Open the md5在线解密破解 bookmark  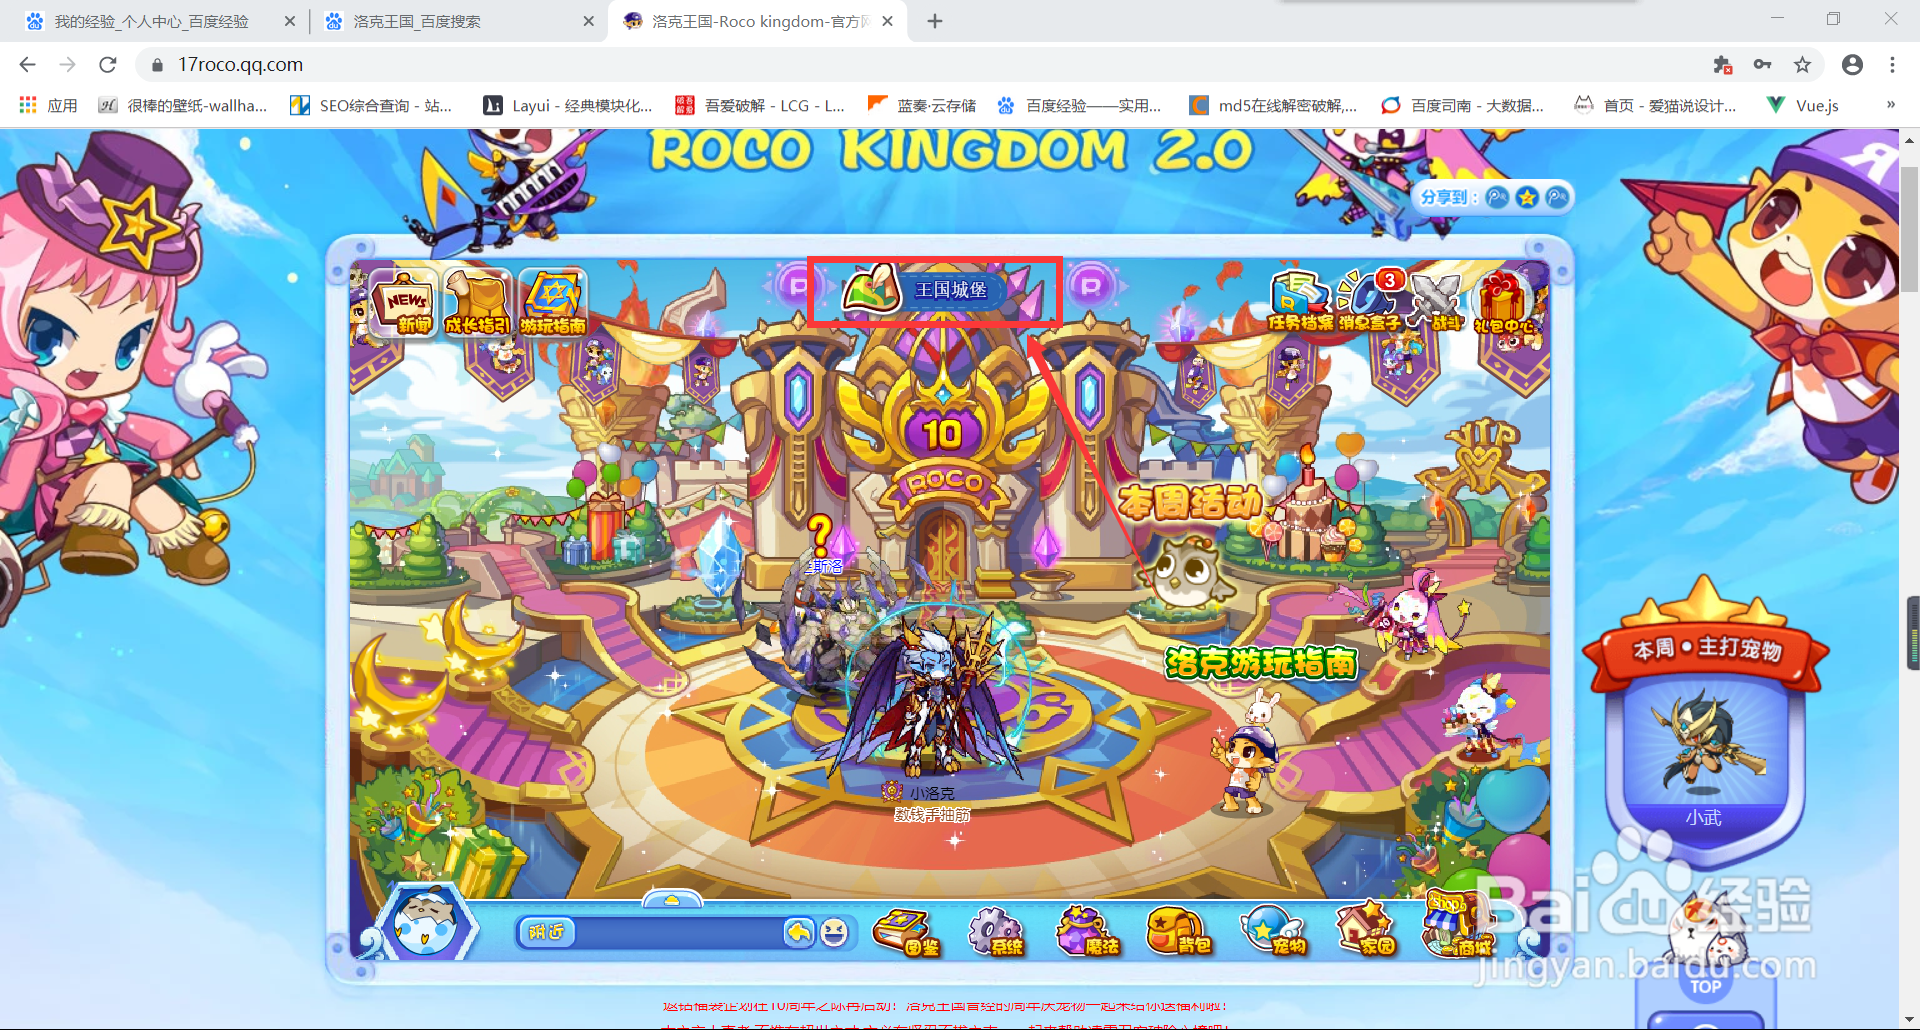click(x=1273, y=105)
